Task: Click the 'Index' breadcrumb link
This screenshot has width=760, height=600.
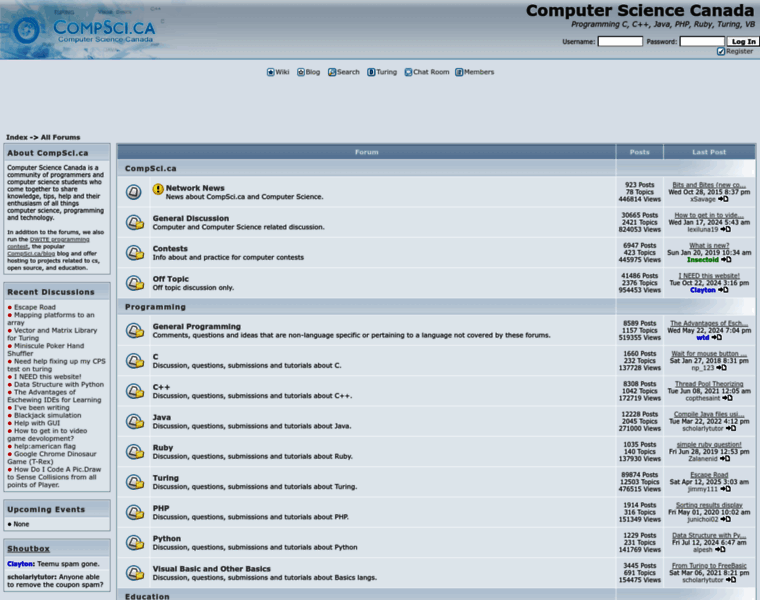Action: [16, 138]
